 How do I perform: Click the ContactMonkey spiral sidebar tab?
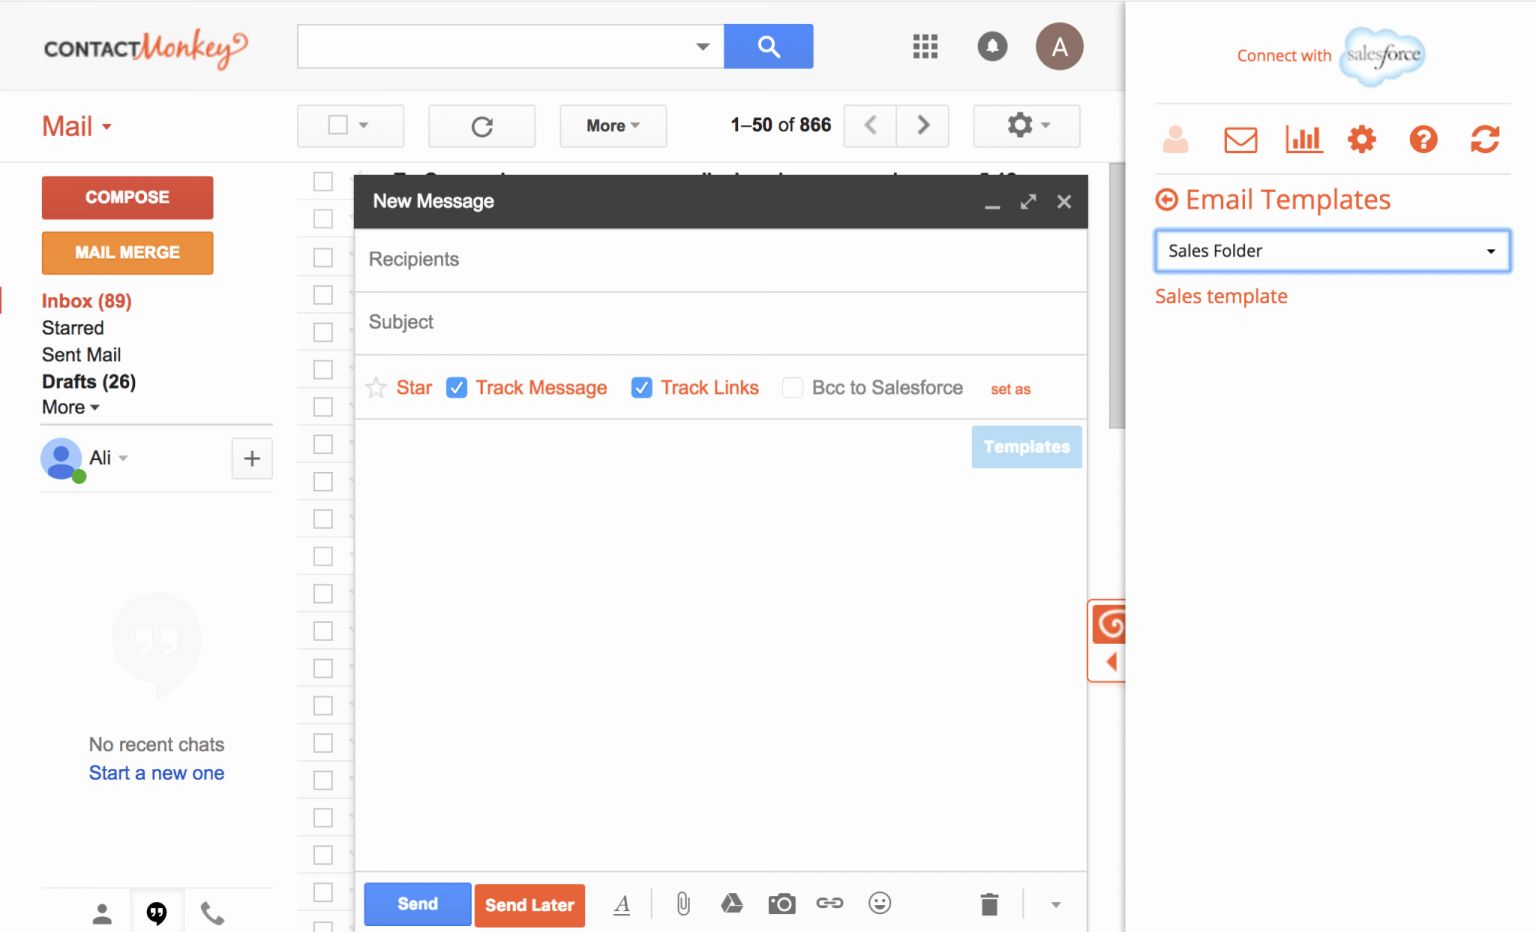1110,625
